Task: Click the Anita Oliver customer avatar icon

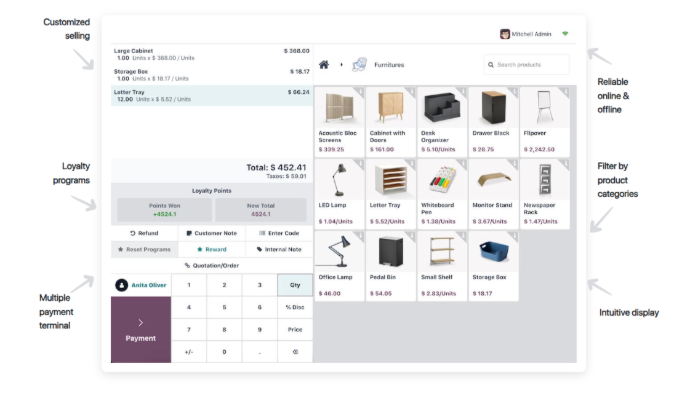Action: (x=121, y=285)
